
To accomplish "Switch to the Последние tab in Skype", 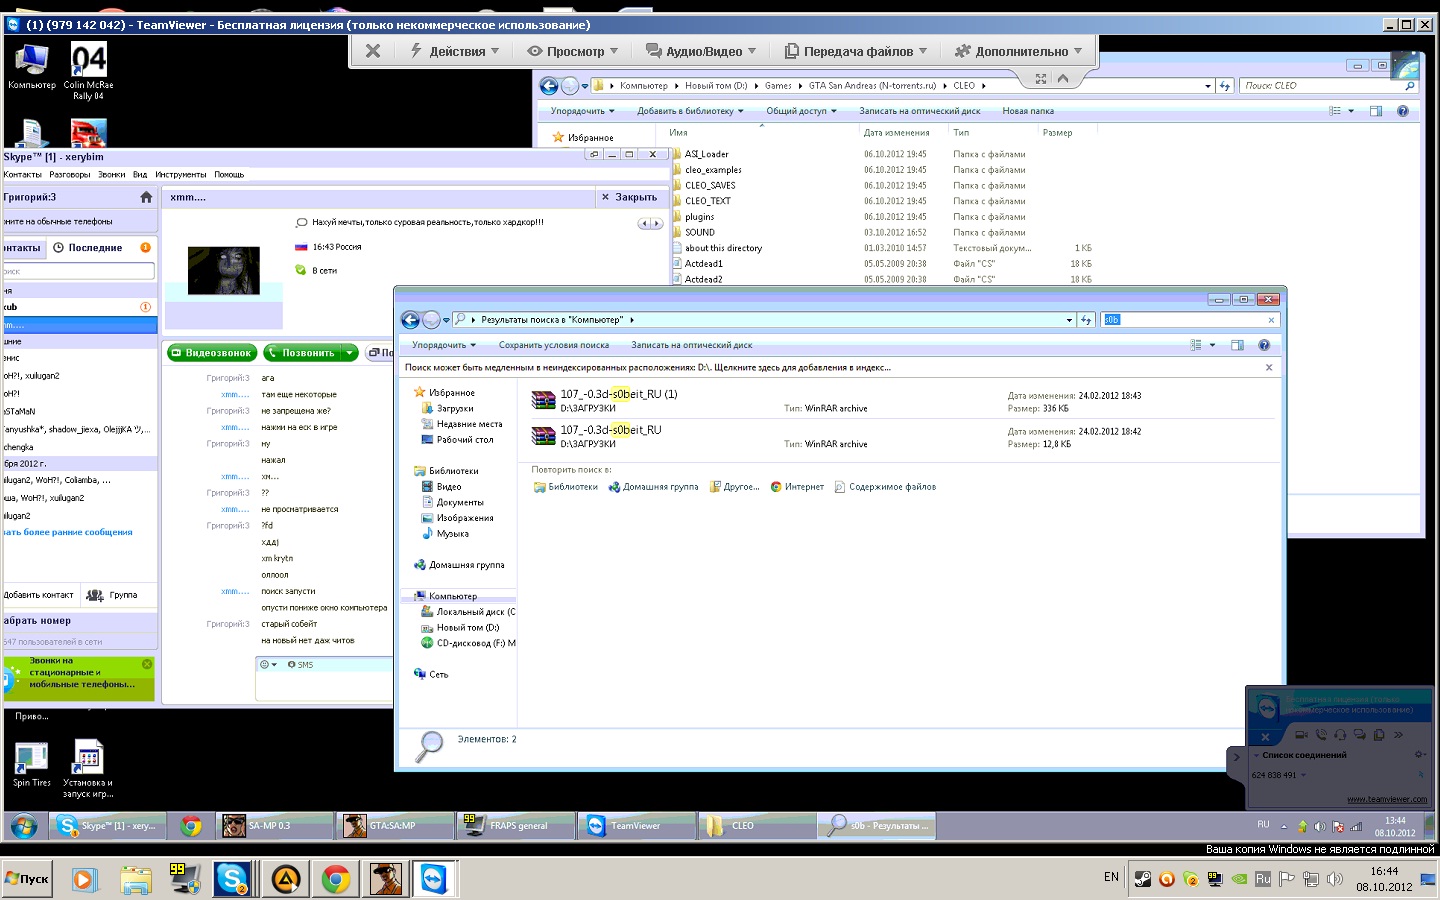I will tap(94, 248).
